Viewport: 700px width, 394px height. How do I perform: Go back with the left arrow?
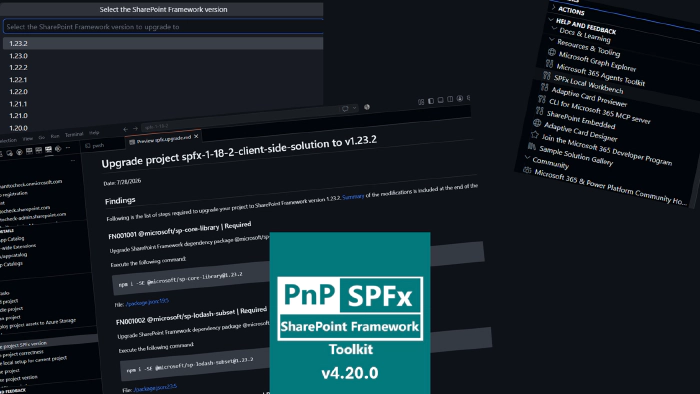125,130
